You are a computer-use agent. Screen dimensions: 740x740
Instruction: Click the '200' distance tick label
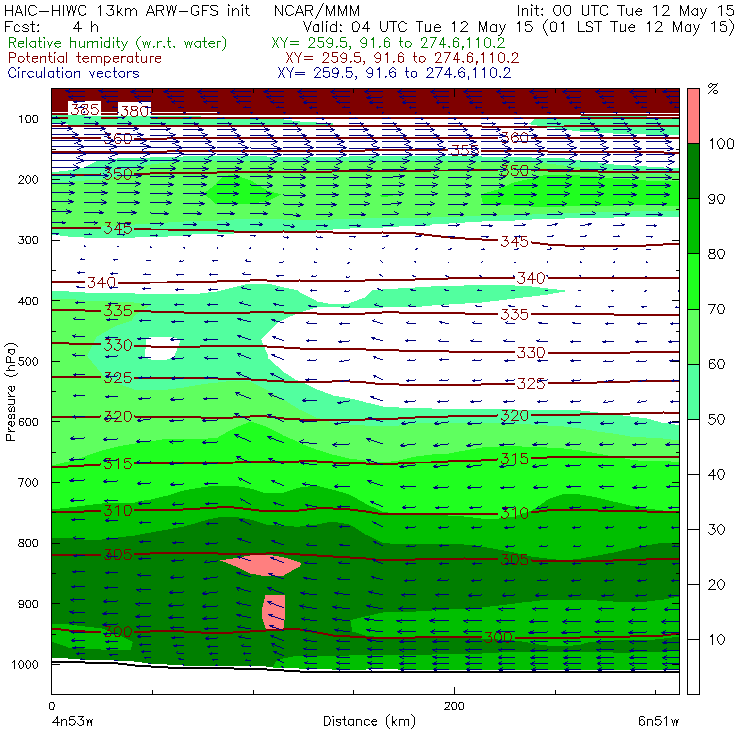(454, 706)
